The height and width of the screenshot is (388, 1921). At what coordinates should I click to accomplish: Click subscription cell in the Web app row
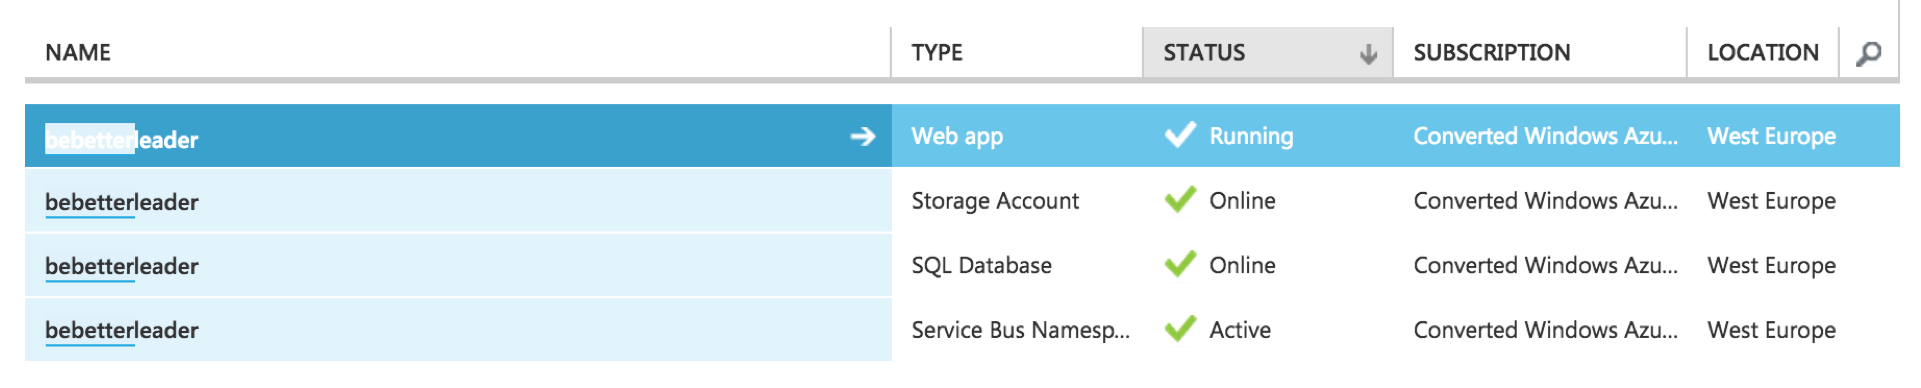(1545, 136)
